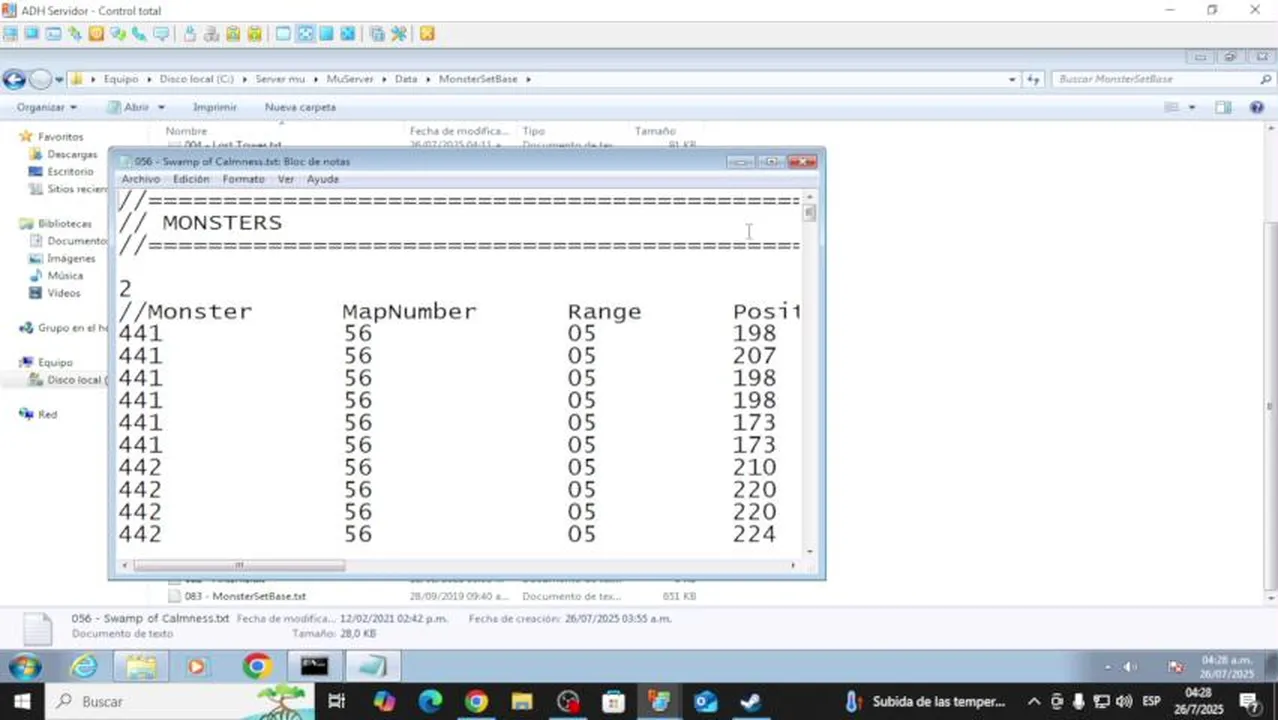Viewport: 1278px width, 720px height.
Task: Go to MuServer in the breadcrumb
Action: (350, 79)
